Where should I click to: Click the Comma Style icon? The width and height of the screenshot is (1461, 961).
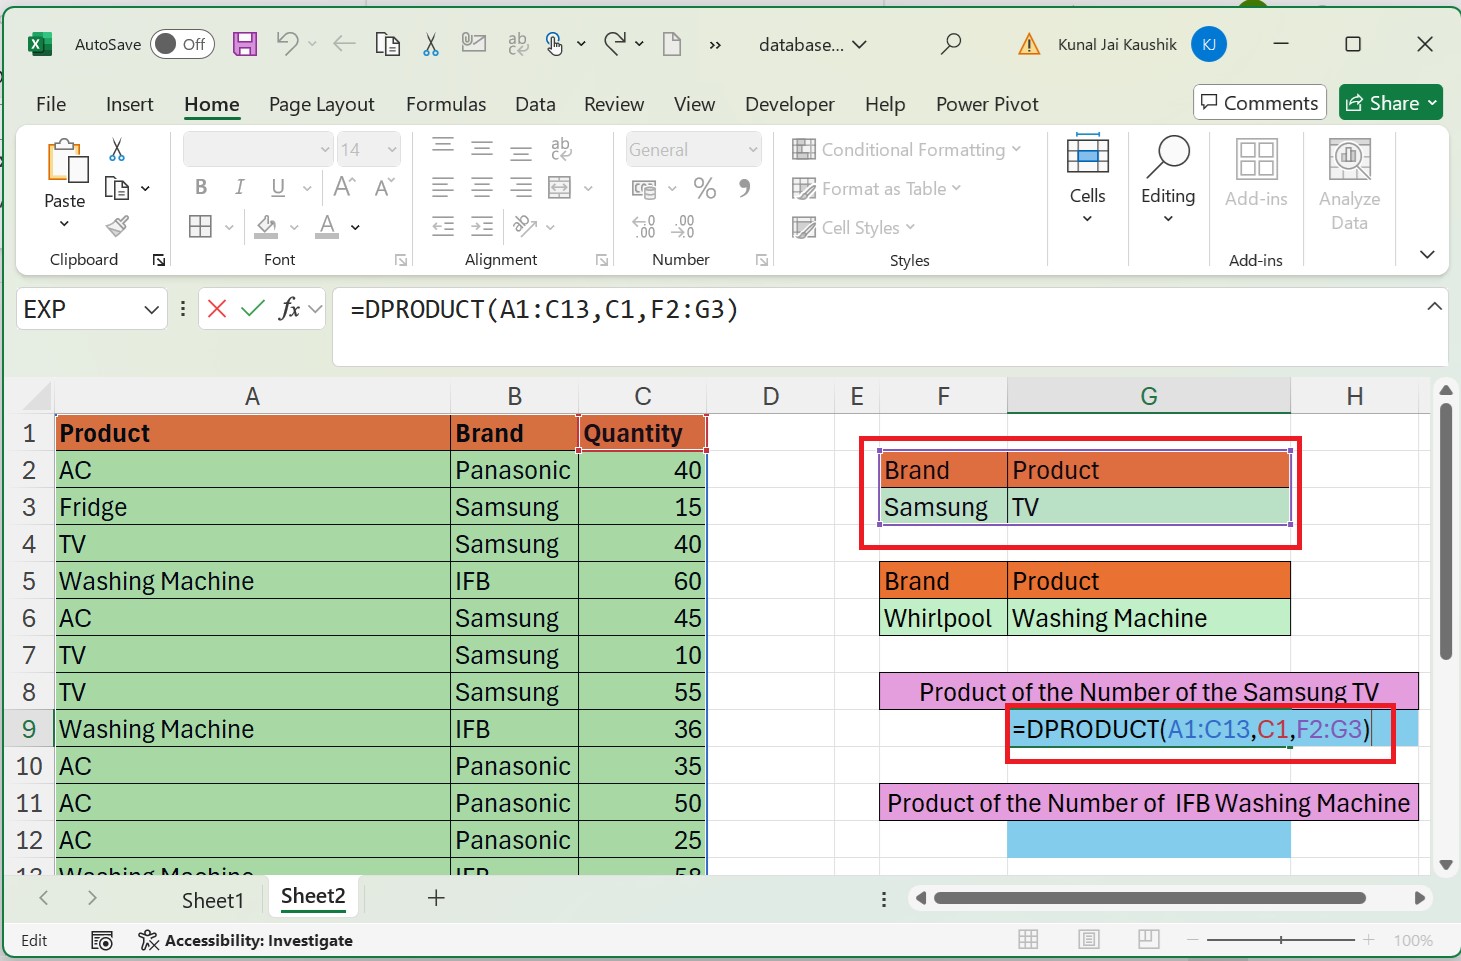(744, 188)
